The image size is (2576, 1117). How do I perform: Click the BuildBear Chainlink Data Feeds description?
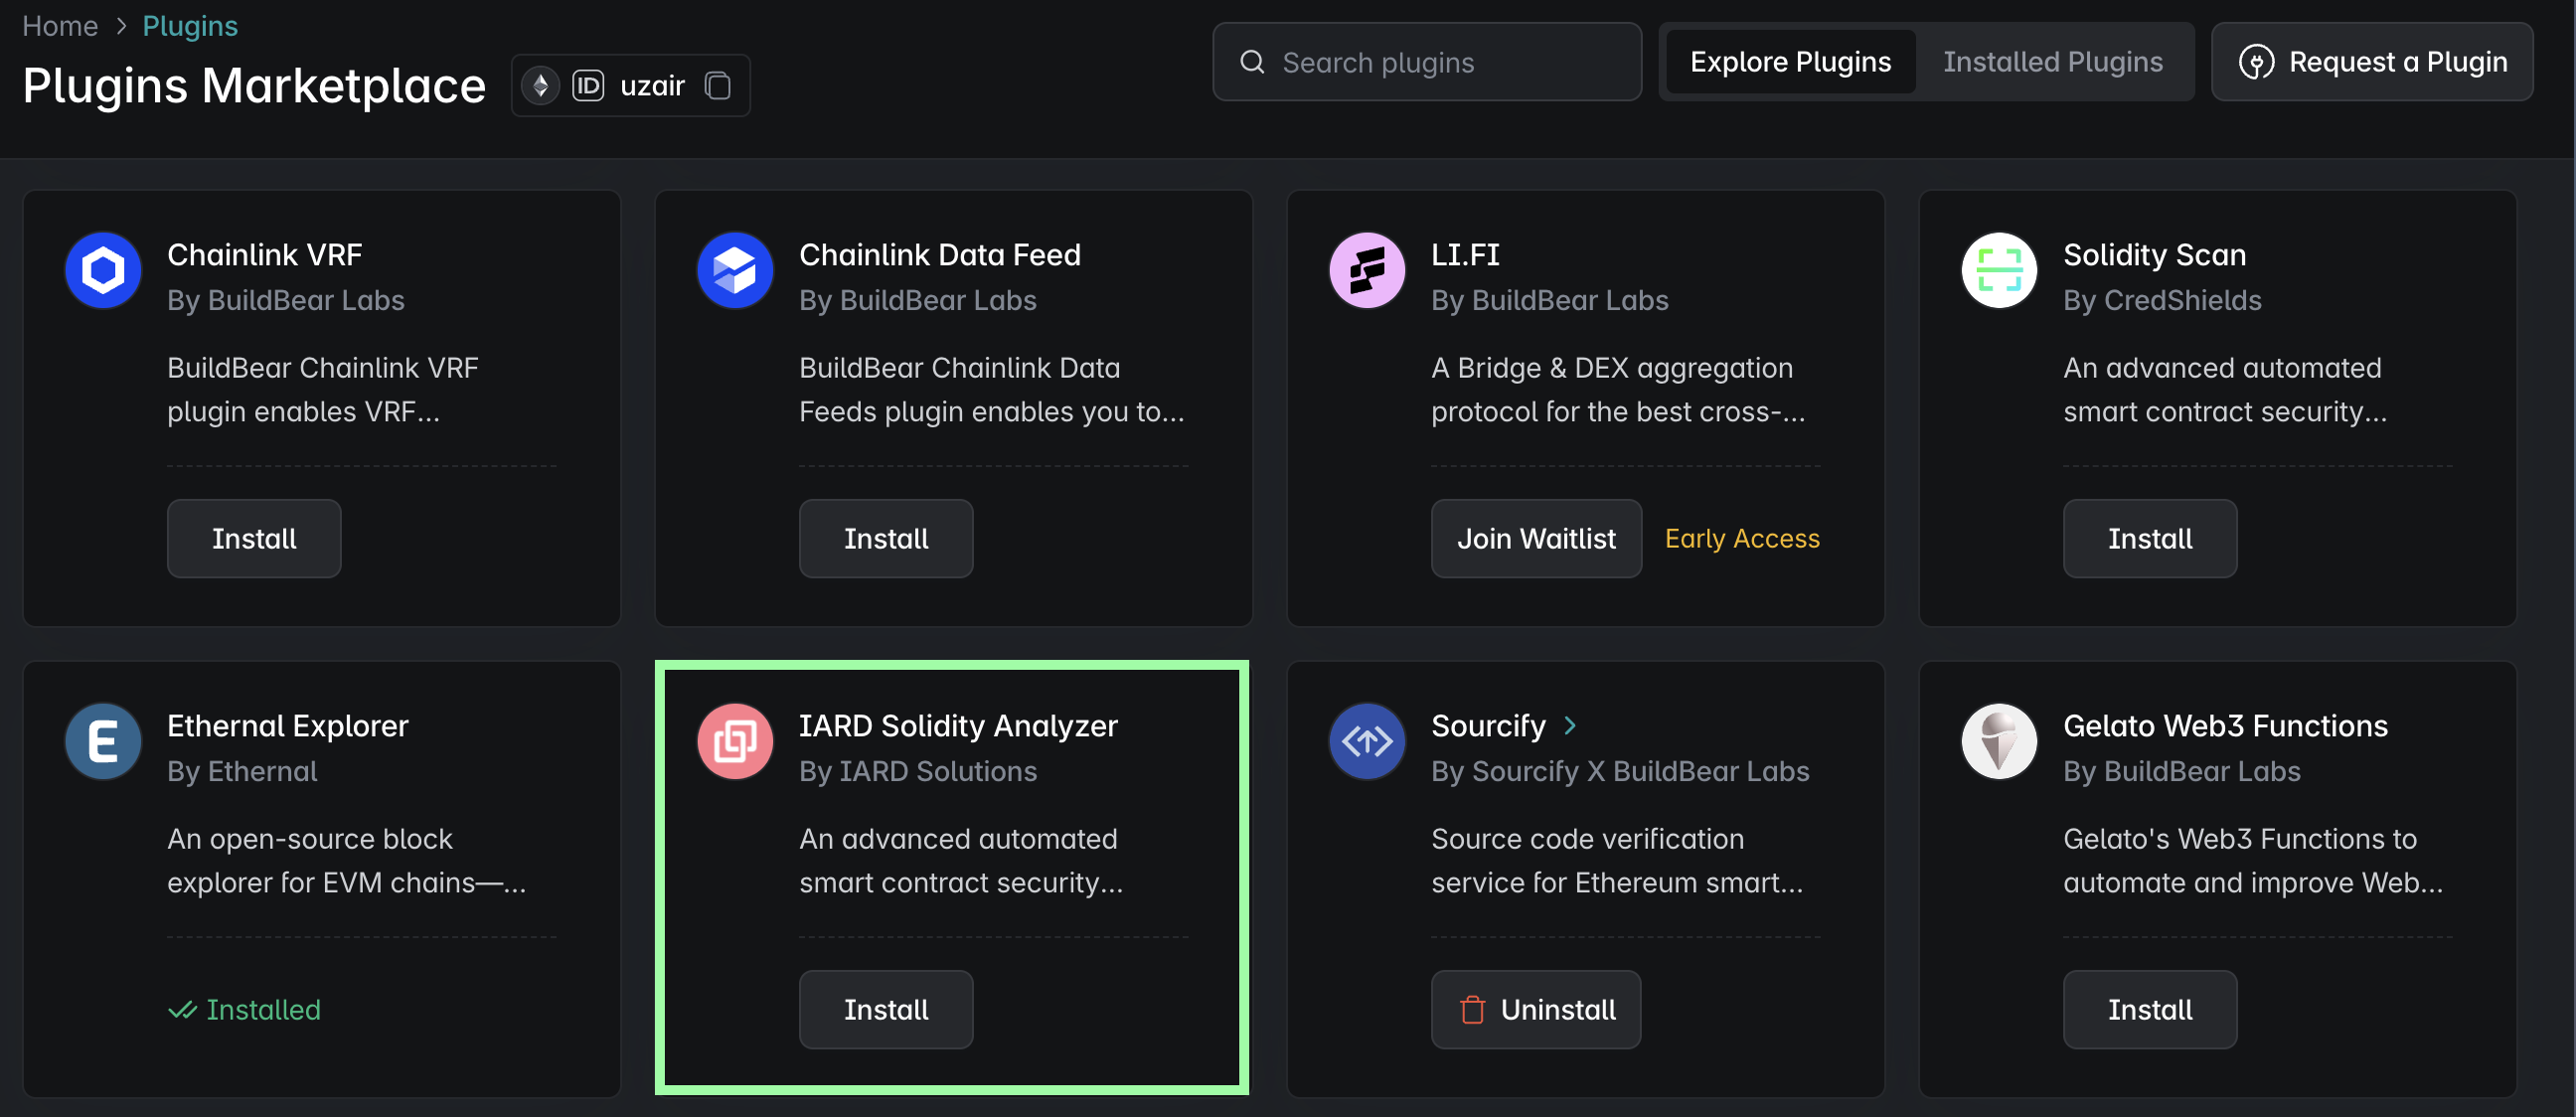pyautogui.click(x=992, y=390)
